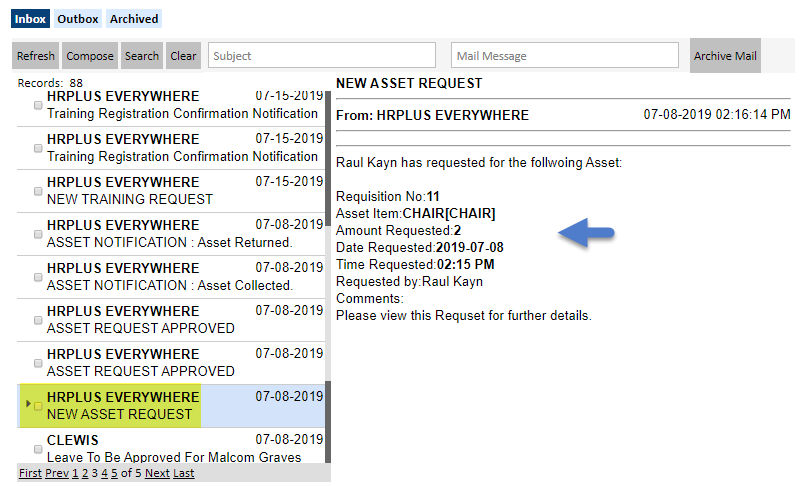Image resolution: width=808 pixels, height=486 pixels.
Task: Go to Last page link
Action: pos(183,473)
